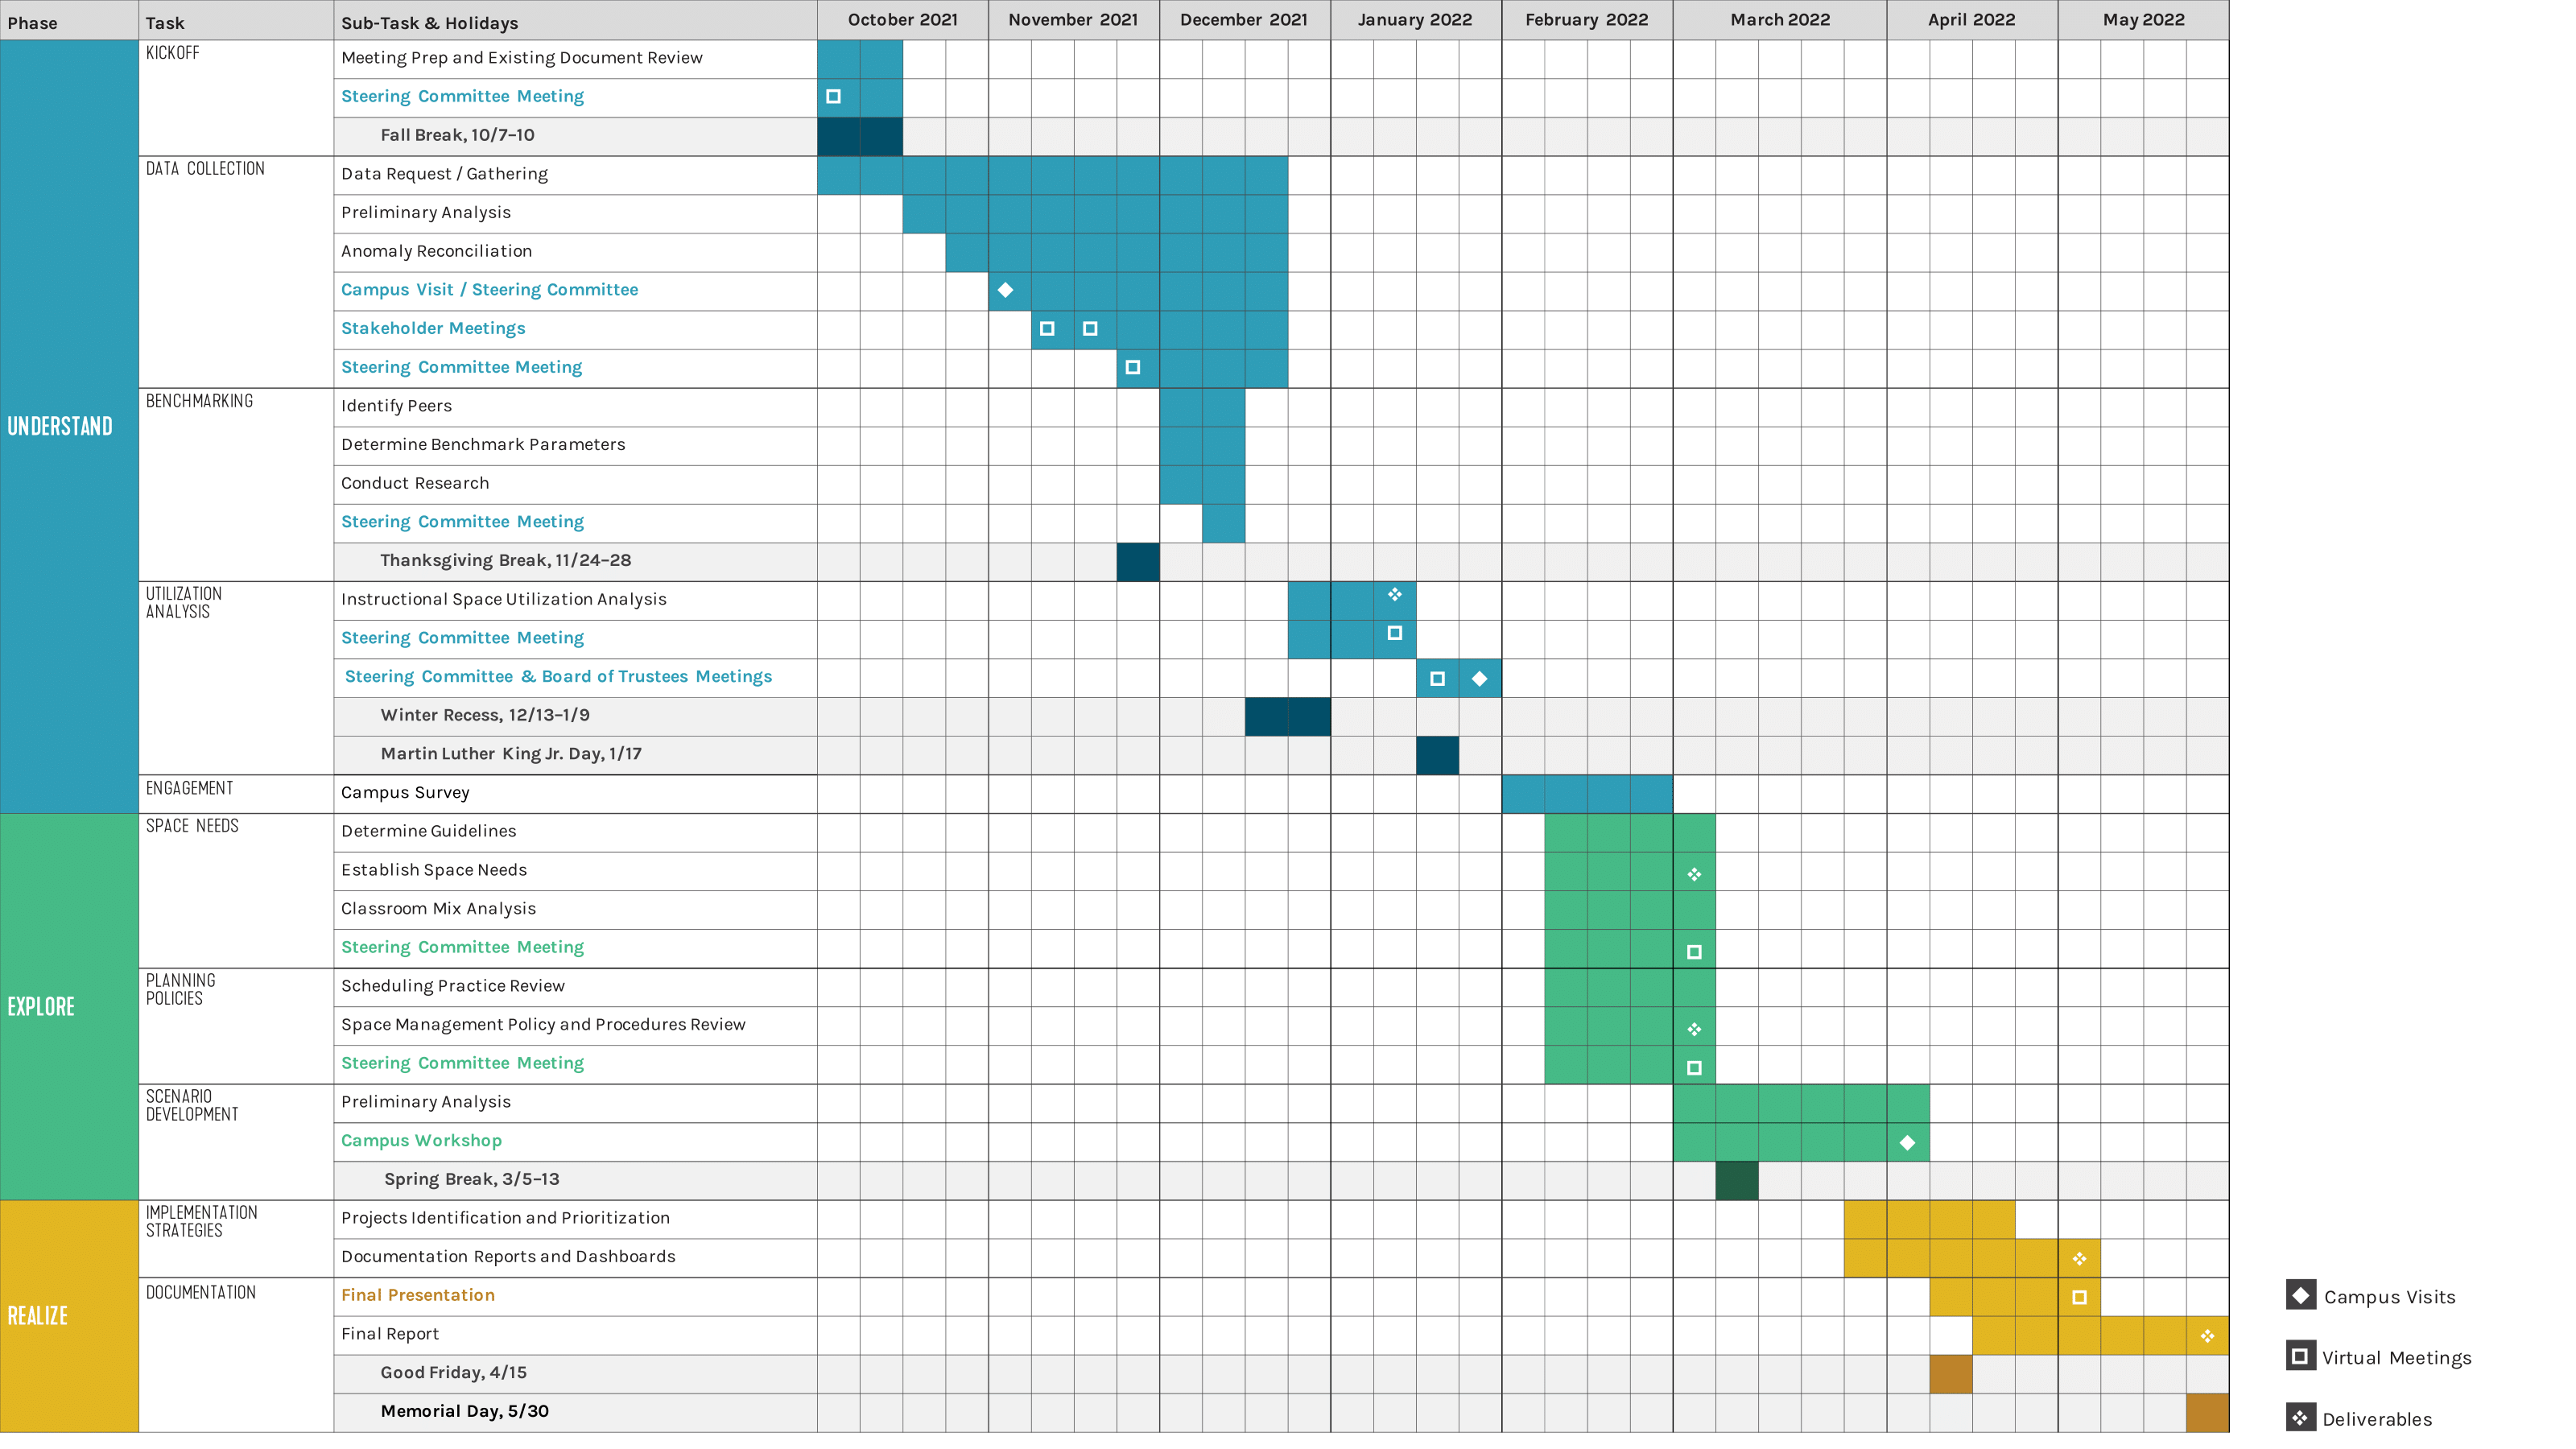Image resolution: width=2576 pixels, height=1449 pixels.
Task: Toggle the Steering Committee square in March
Action: [x=1694, y=950]
